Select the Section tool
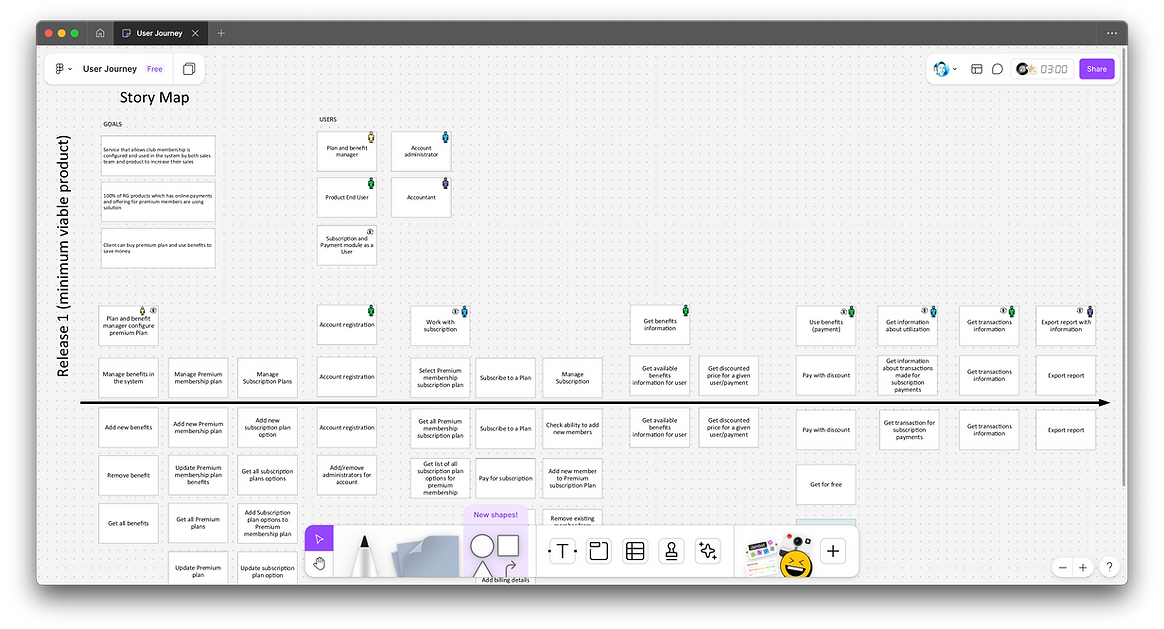Screen dimensions: 1164x629 coord(598,551)
